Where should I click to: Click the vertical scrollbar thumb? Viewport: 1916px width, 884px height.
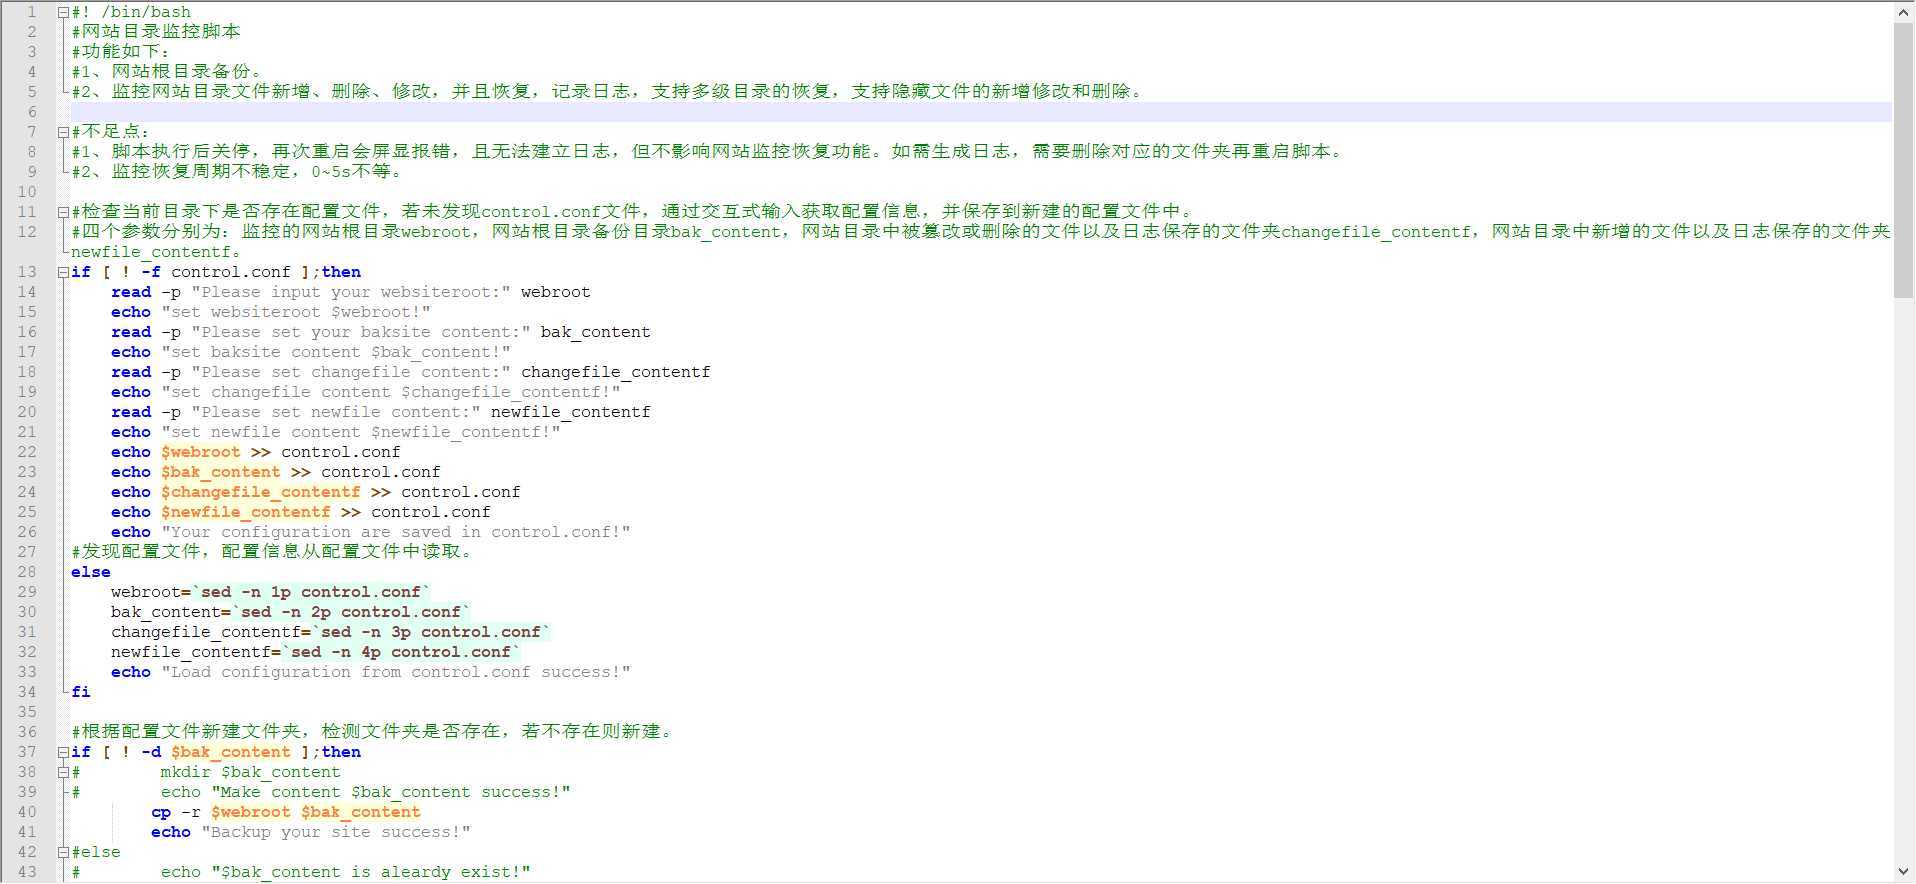coord(1904,160)
